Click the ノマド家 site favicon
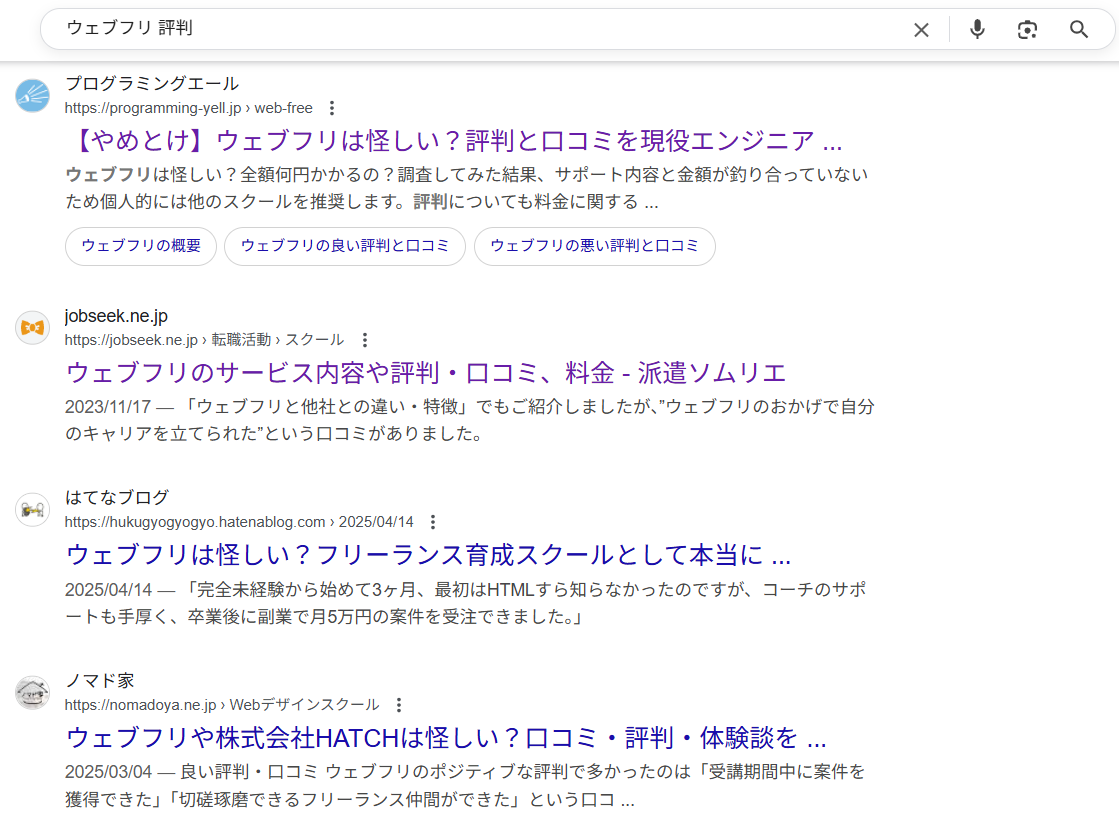 coord(33,693)
